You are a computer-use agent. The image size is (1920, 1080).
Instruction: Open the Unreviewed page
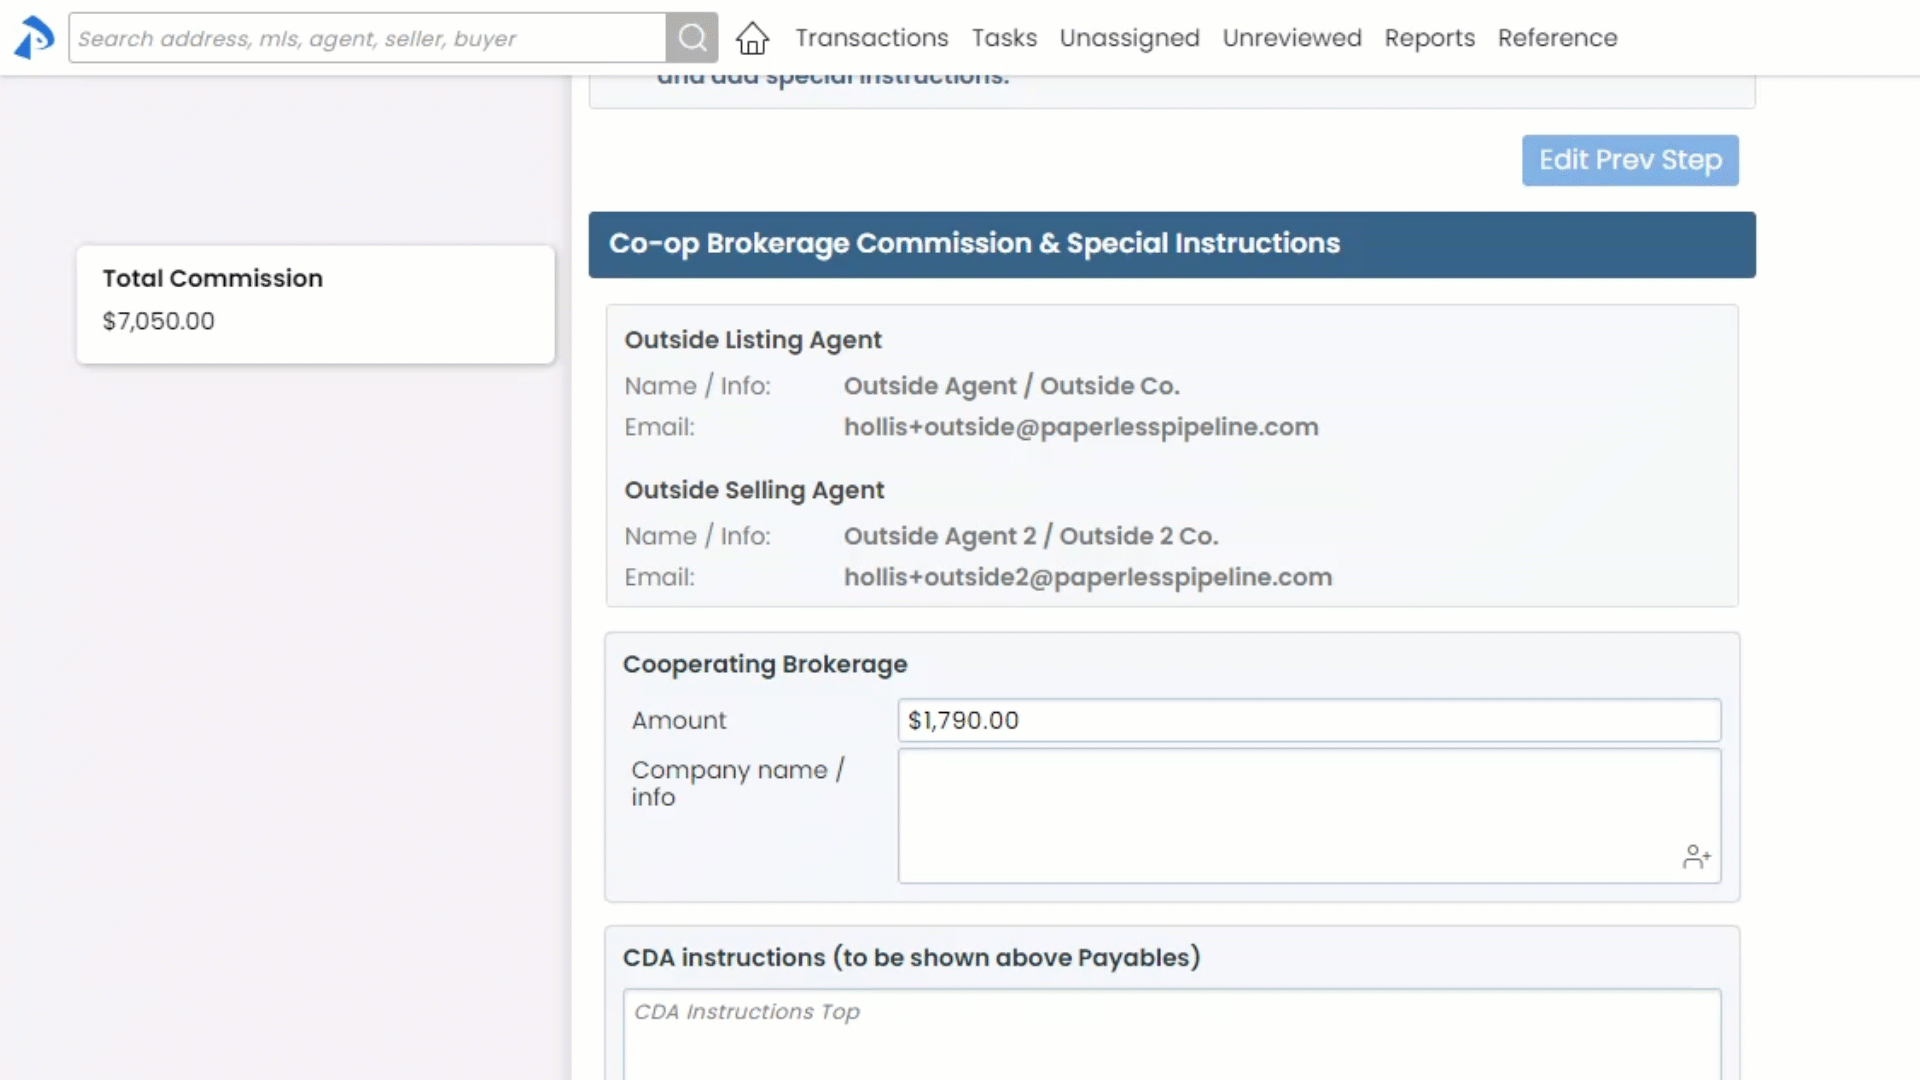click(1291, 38)
